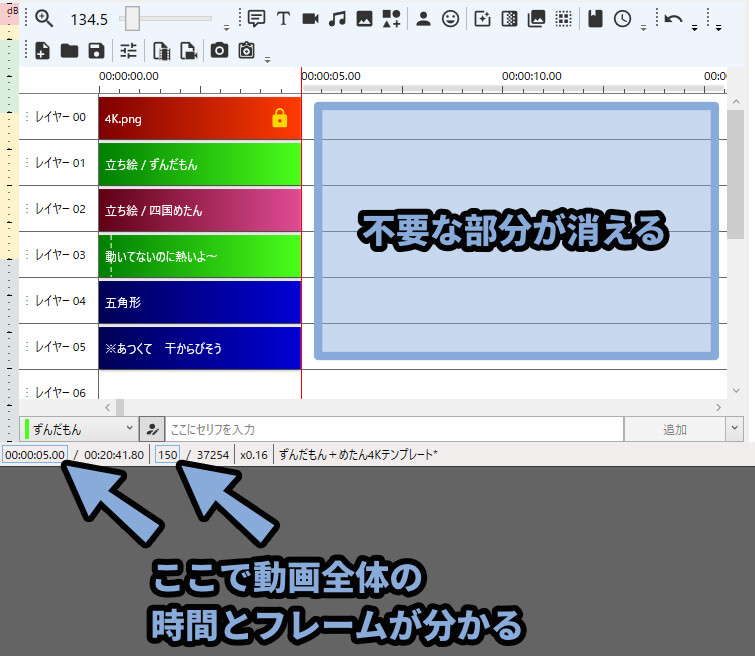The height and width of the screenshot is (656, 755).
Task: Click vertical scrollbar up arrow
Action: pos(736,102)
